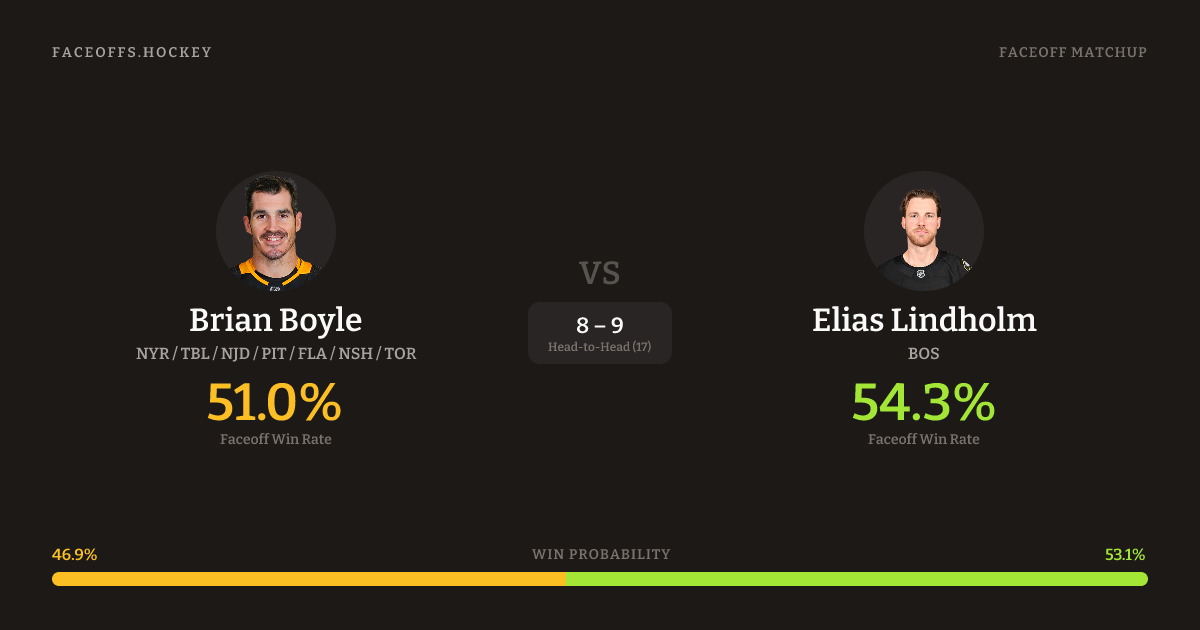Click the 51.0% faceoff win rate

(275, 402)
